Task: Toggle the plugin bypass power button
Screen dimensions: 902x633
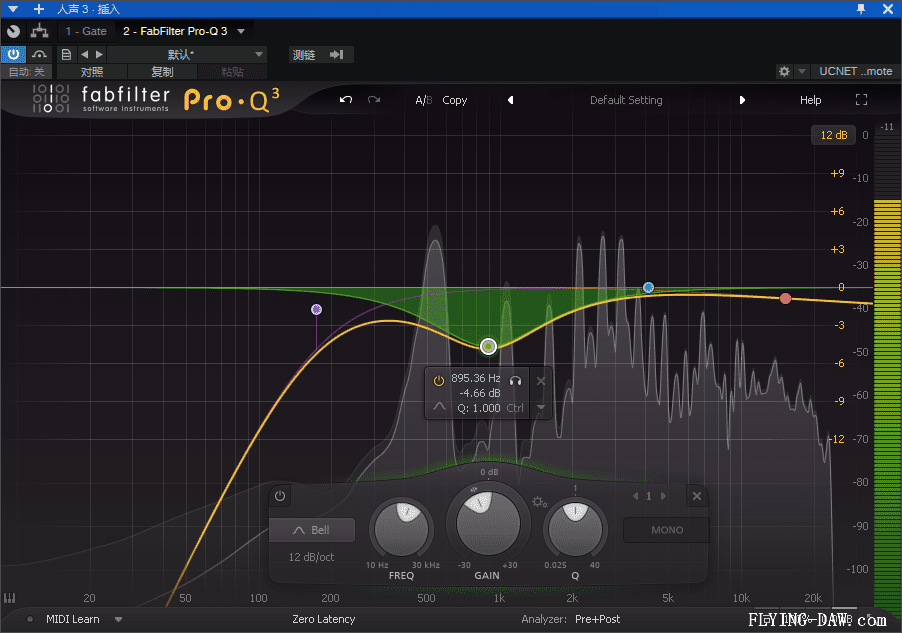Action: tap(14, 54)
